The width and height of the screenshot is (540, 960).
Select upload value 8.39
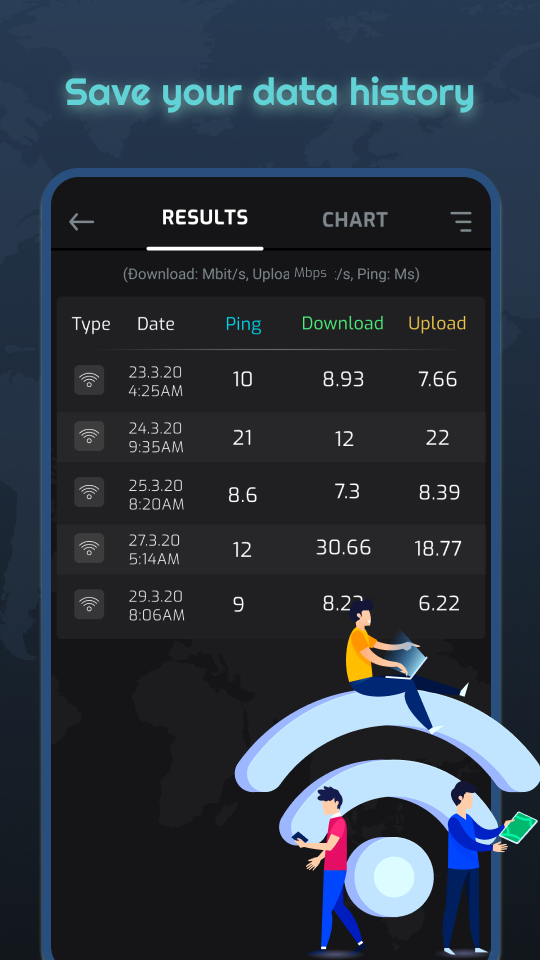[440, 493]
